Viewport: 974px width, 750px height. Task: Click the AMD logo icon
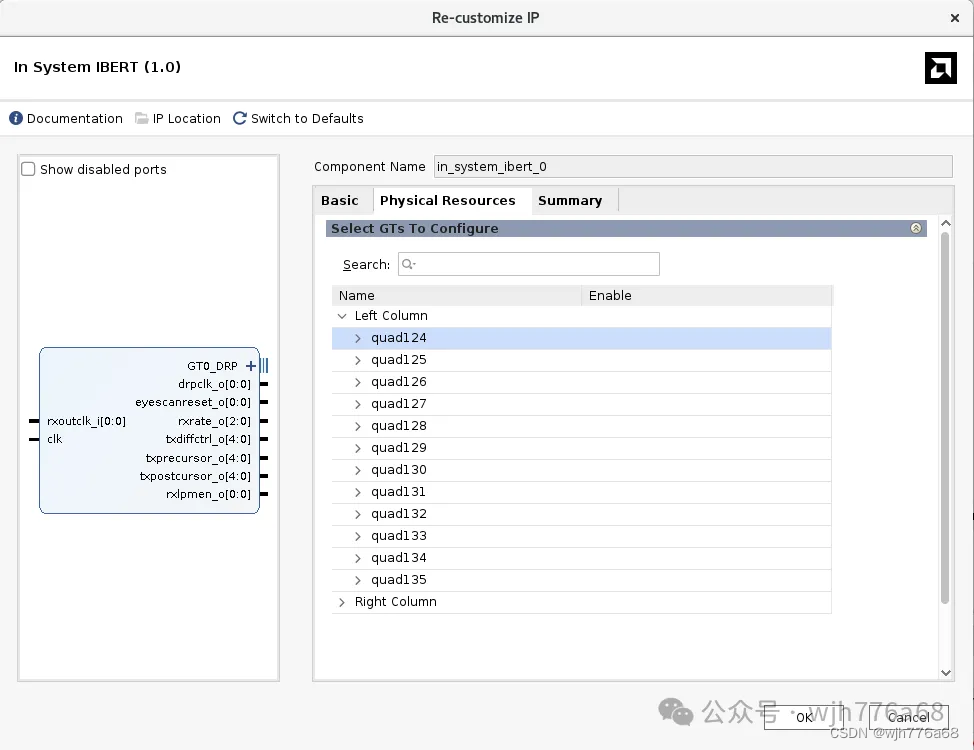[940, 68]
